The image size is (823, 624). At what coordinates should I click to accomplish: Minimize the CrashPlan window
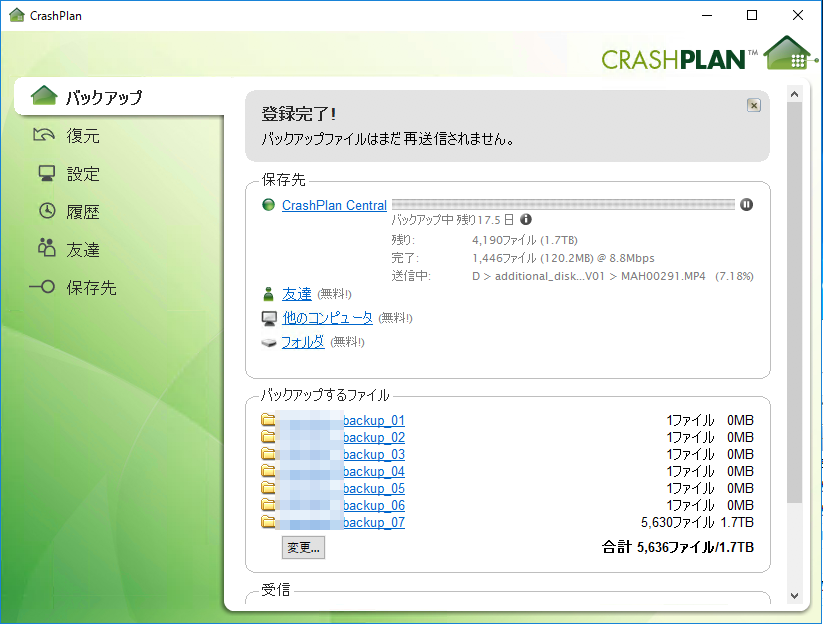click(x=707, y=15)
